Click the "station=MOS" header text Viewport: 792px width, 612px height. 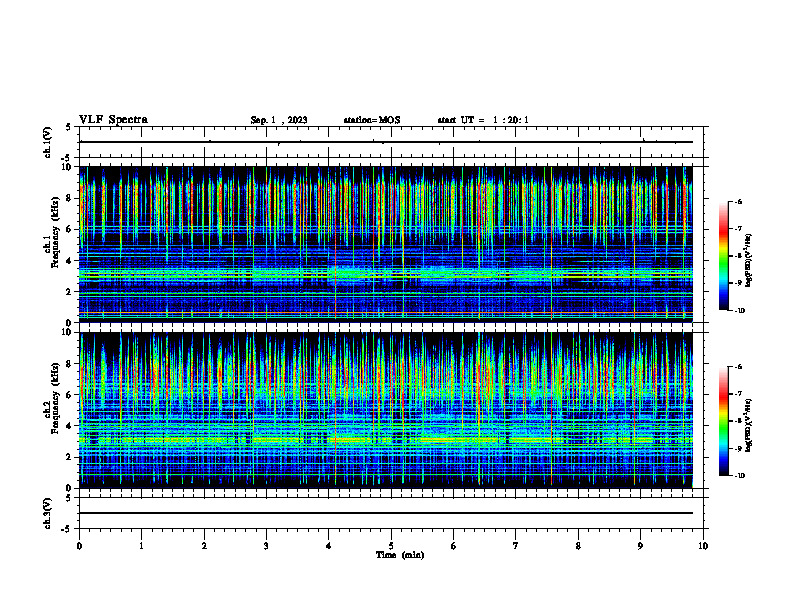(372, 120)
